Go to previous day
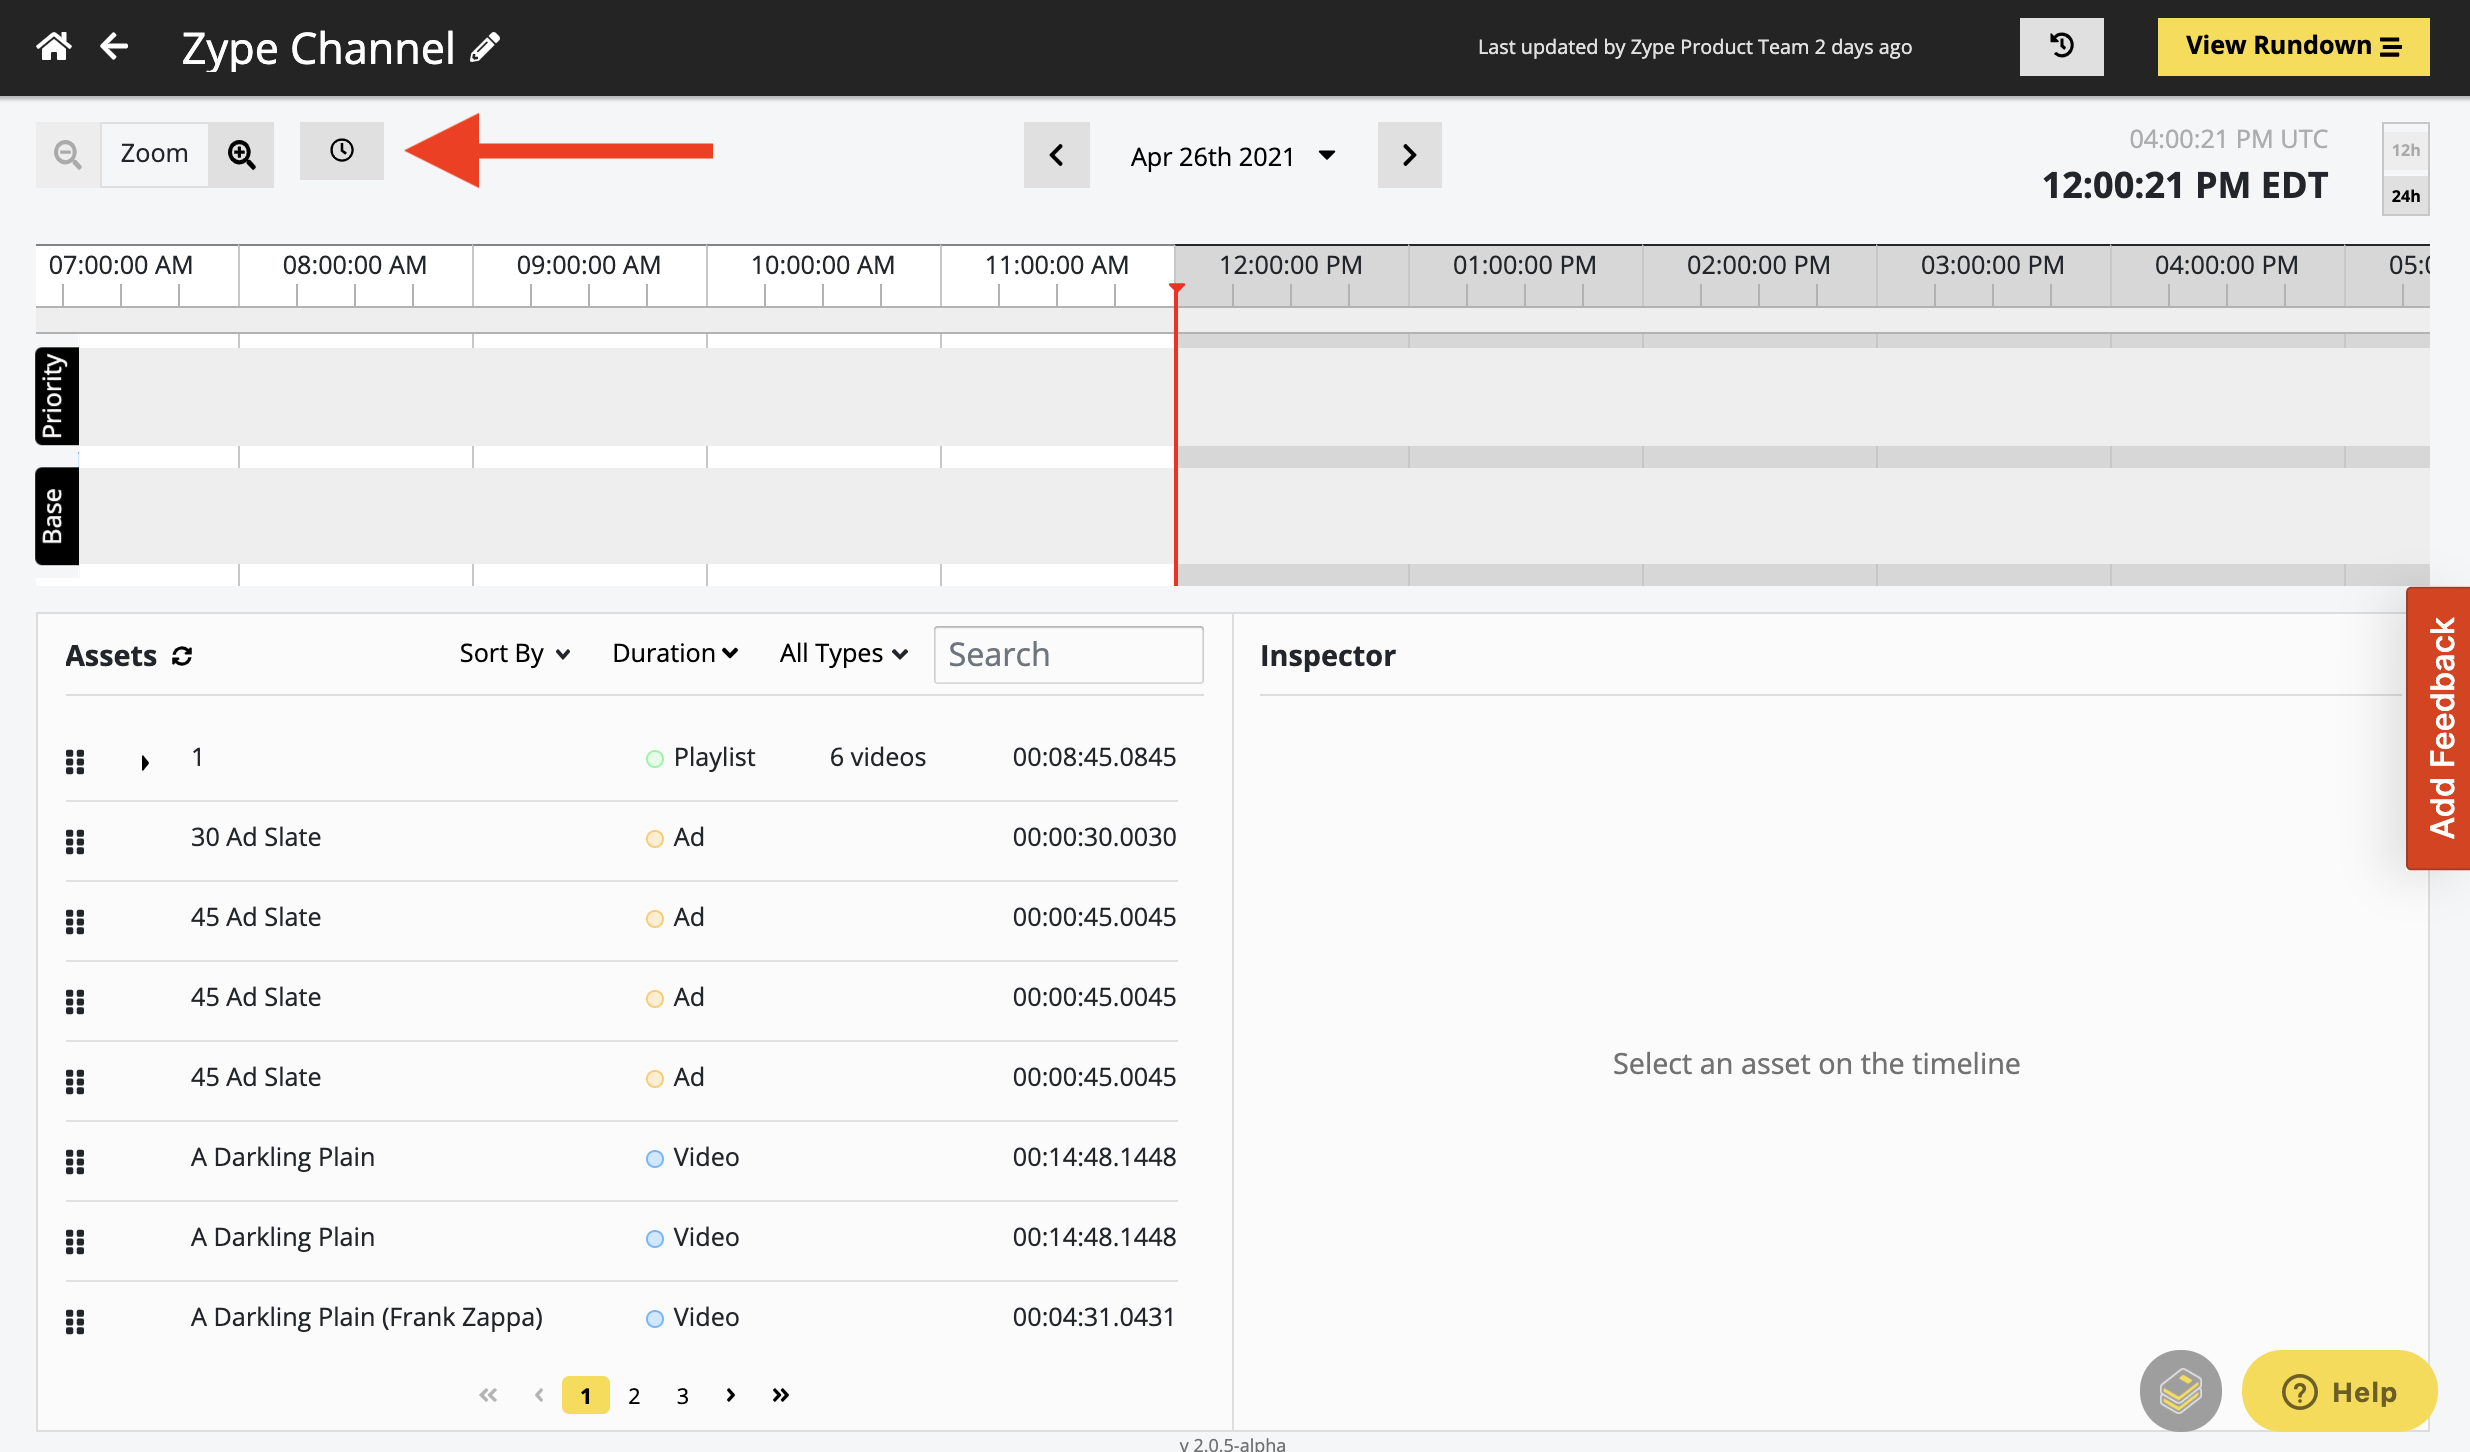Screen dimensions: 2470x1452 click(x=1056, y=155)
